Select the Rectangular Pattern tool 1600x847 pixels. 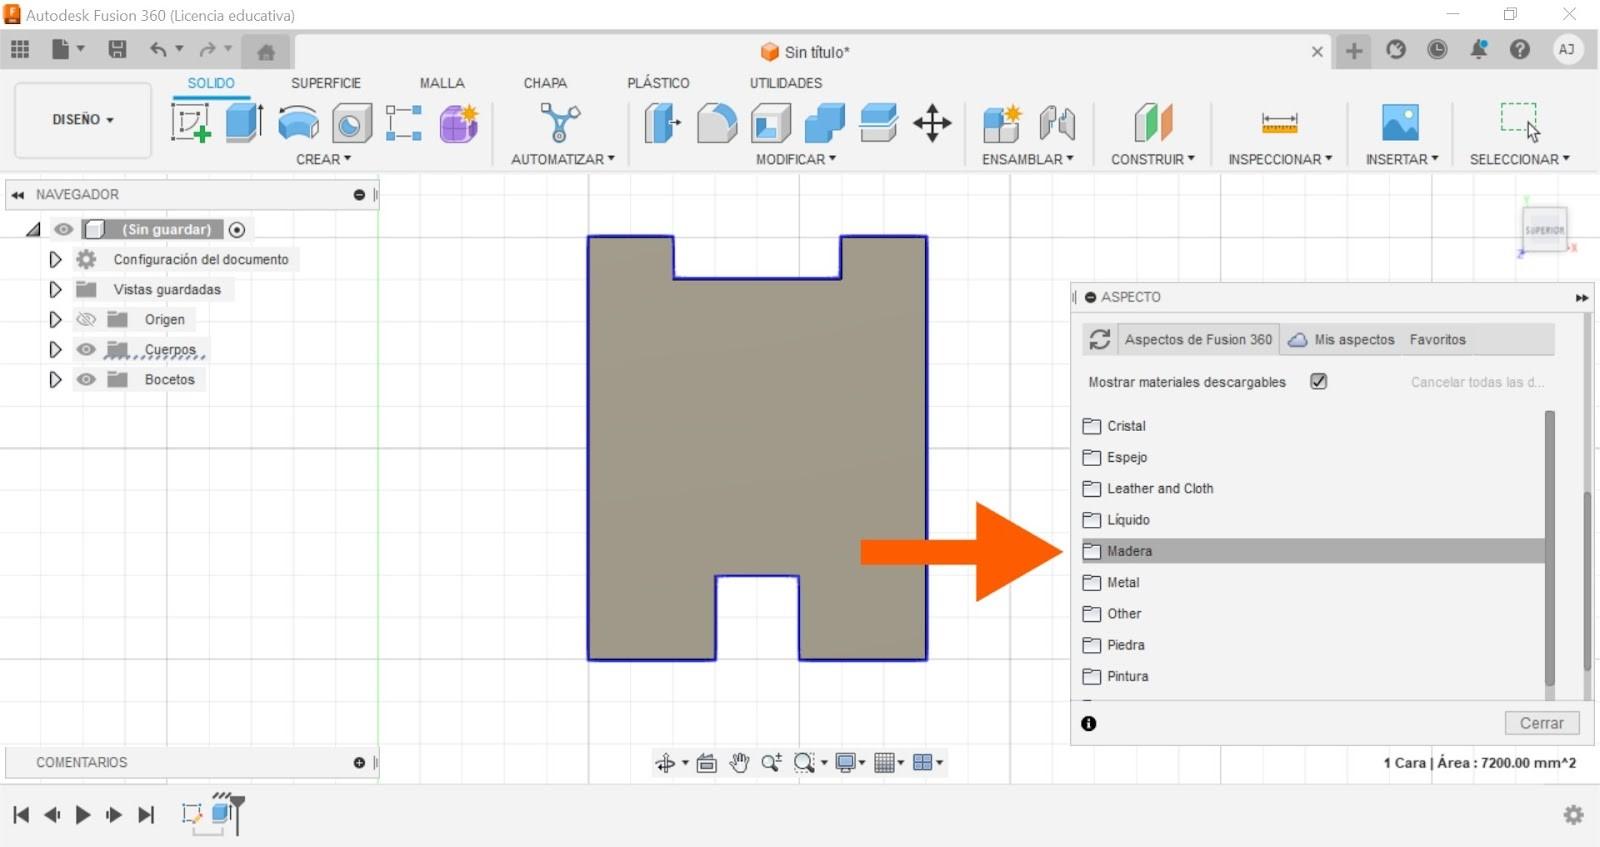pyautogui.click(x=404, y=123)
